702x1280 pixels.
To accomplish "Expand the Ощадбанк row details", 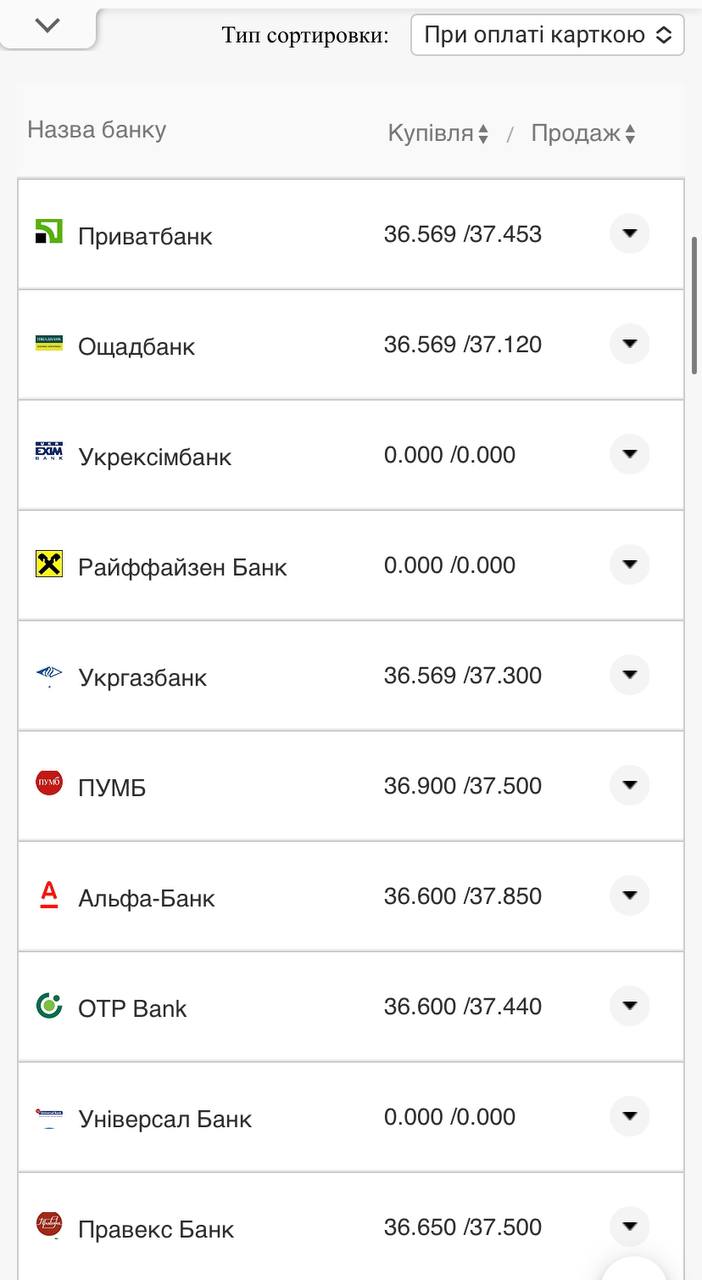I will pos(629,344).
